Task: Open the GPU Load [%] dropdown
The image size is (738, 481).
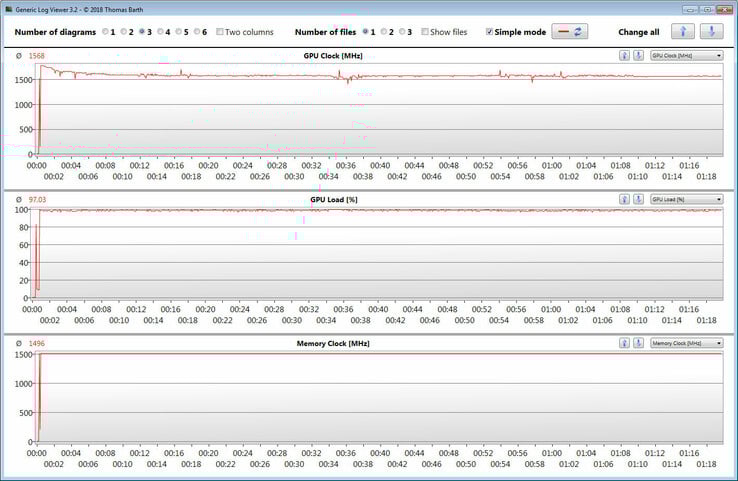Action: tap(687, 199)
